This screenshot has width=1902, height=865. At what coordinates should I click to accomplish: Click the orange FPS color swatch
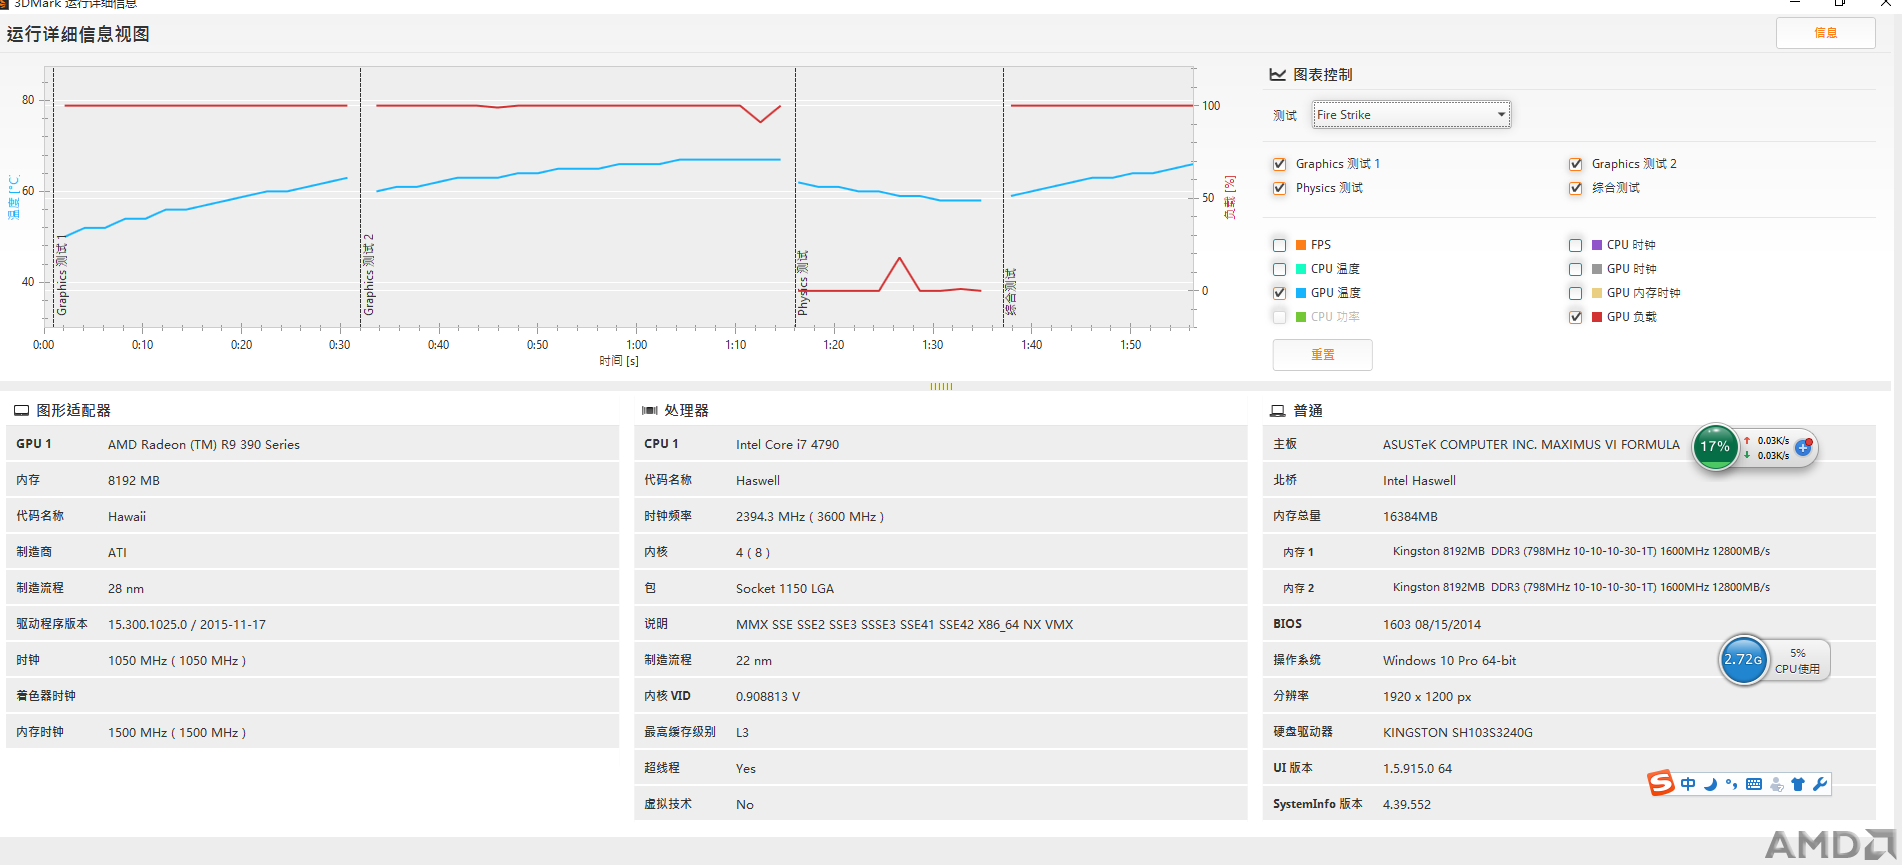coord(1301,245)
